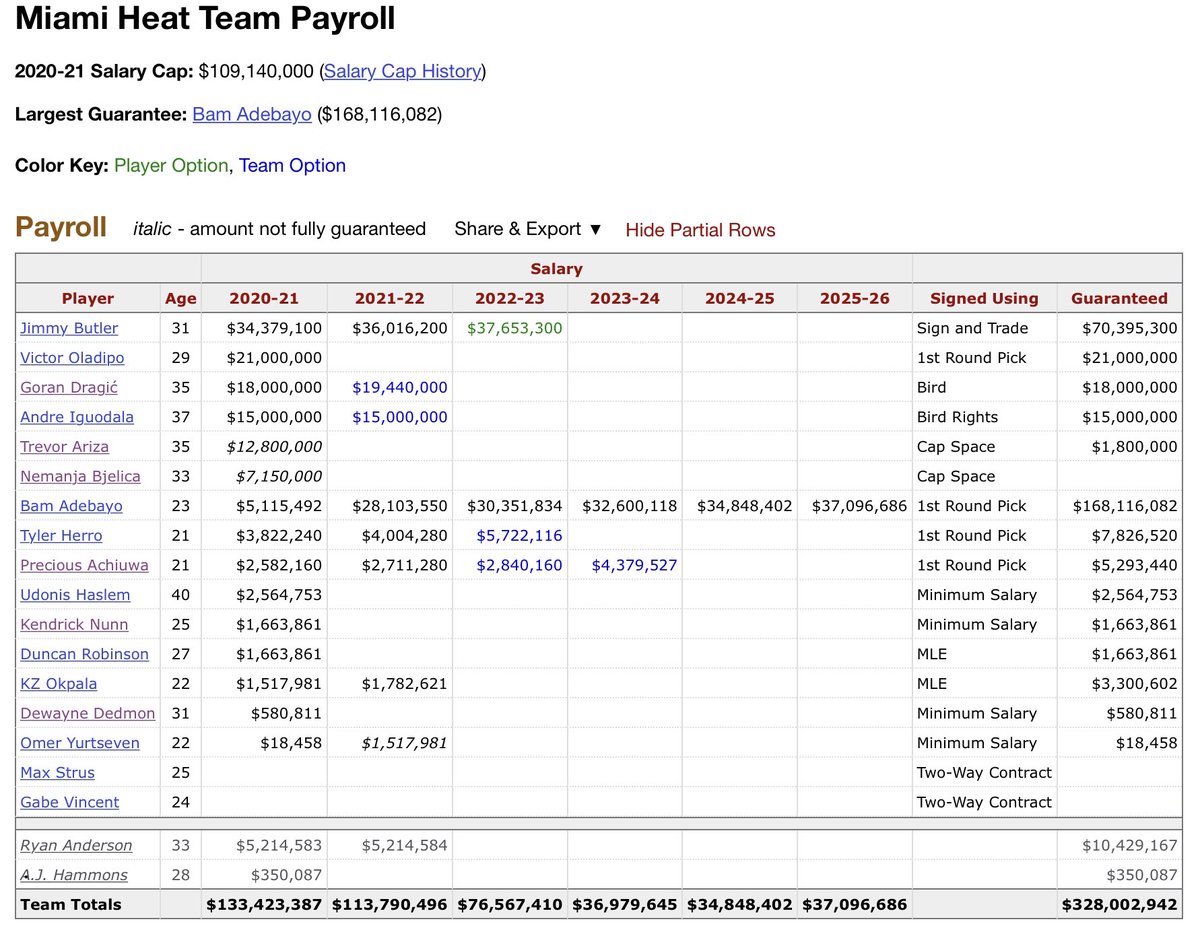Open Goran Dragić's player page
This screenshot has width=1200, height=930.
(x=70, y=387)
